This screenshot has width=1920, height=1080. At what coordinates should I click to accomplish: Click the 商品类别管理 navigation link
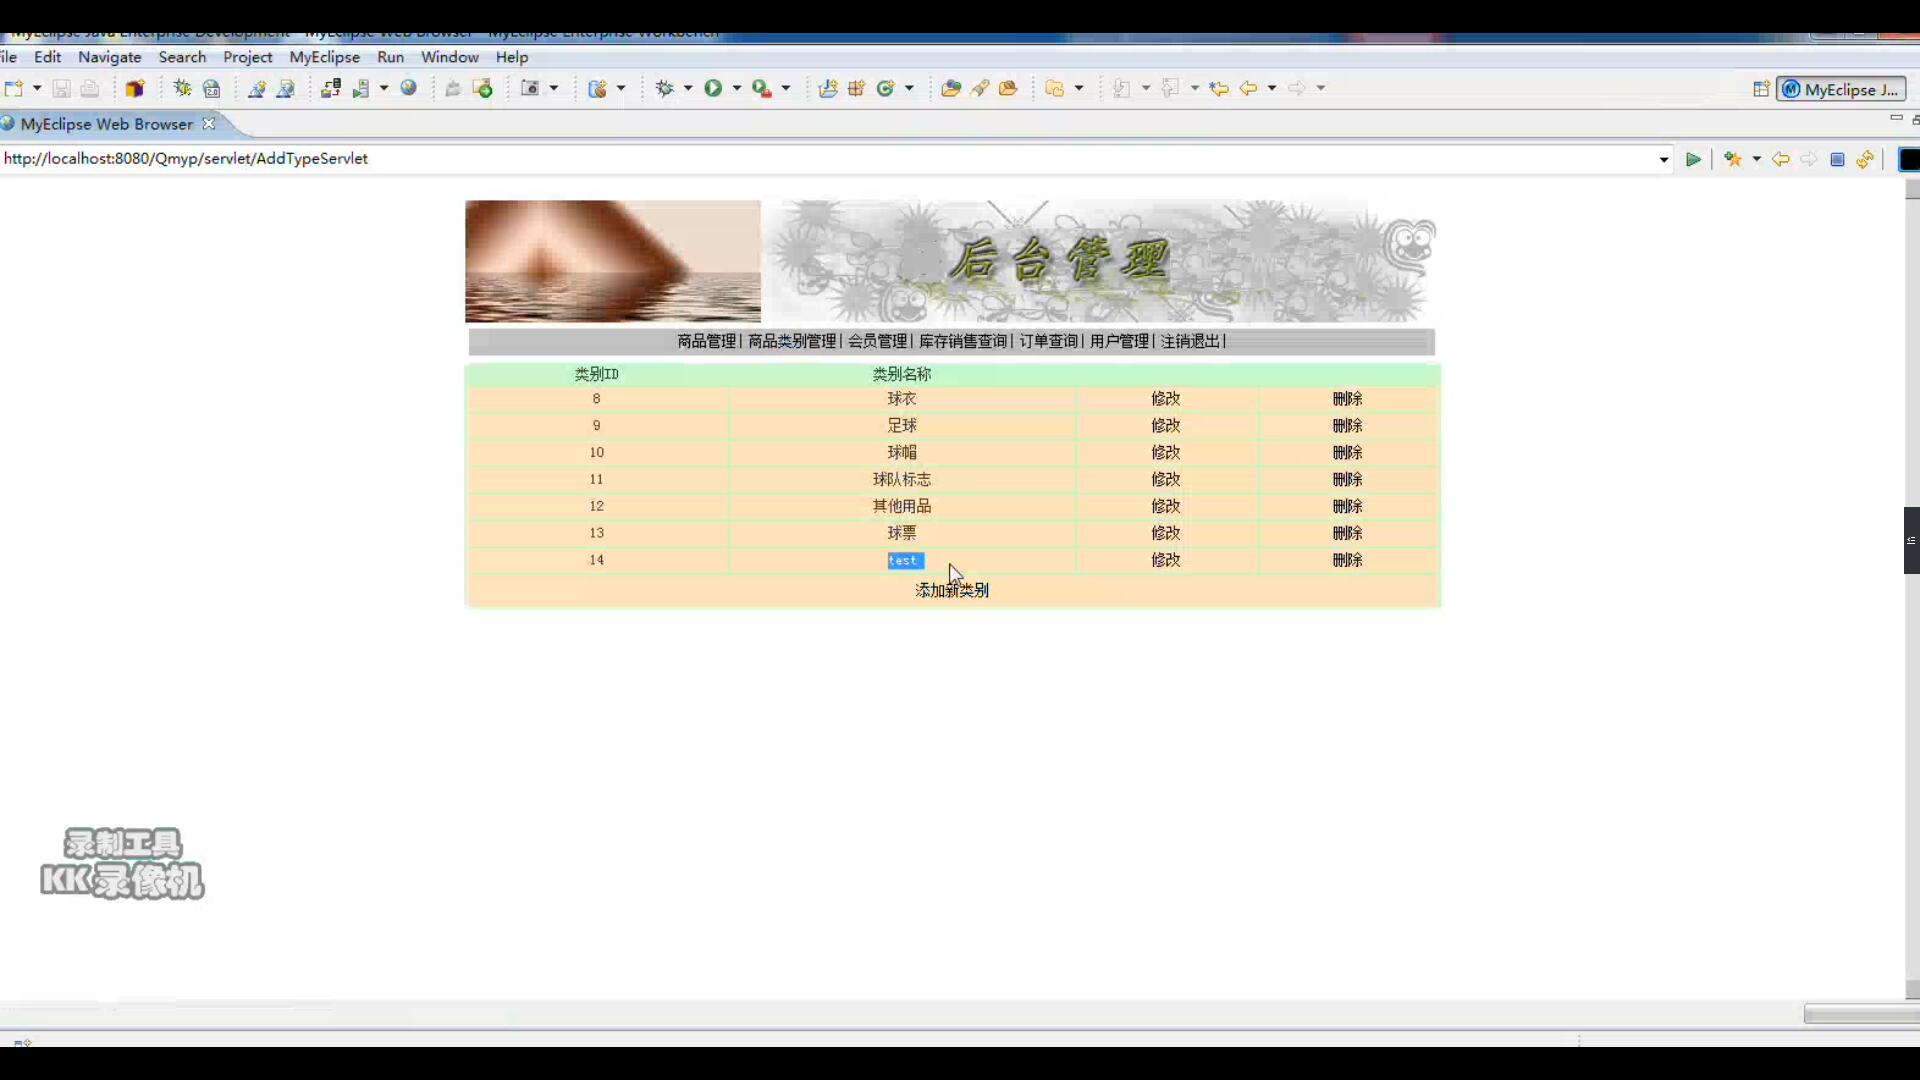pyautogui.click(x=792, y=341)
